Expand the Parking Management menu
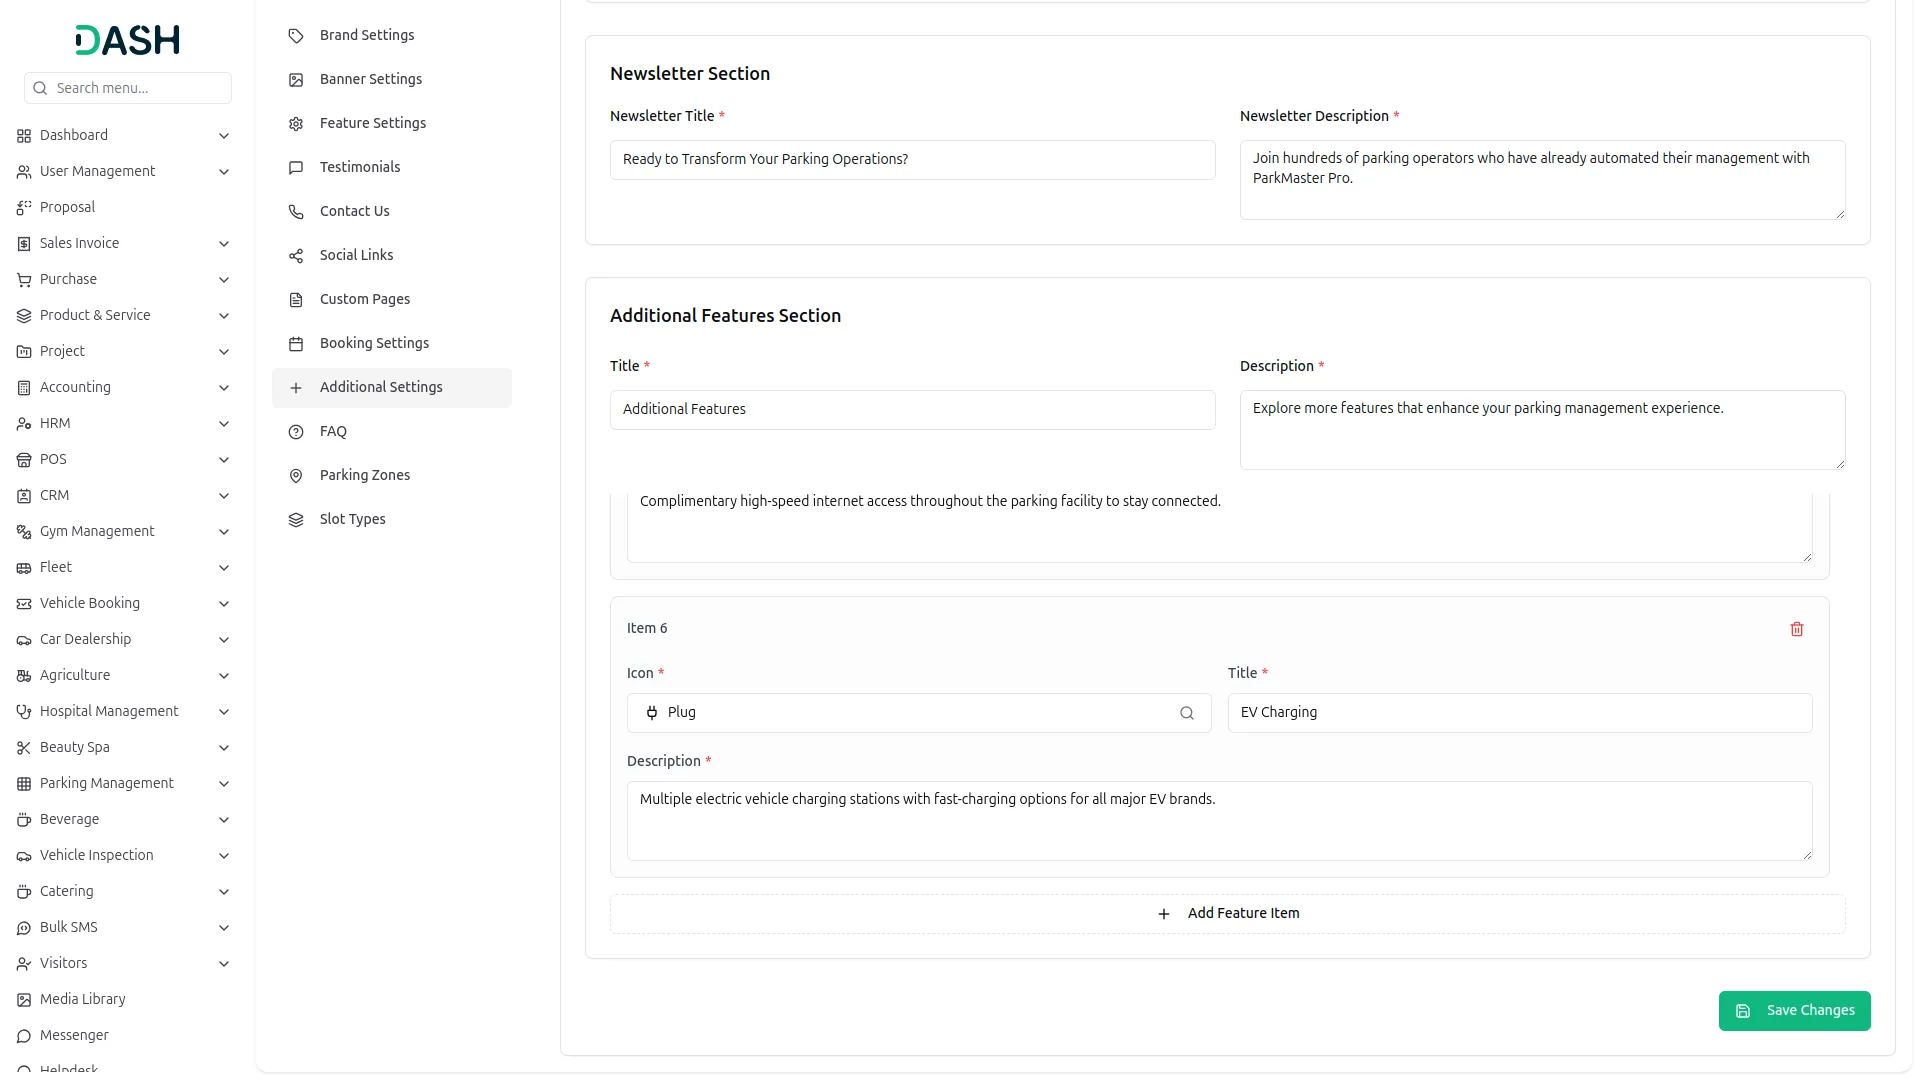This screenshot has height=1080, width=1920. [224, 784]
